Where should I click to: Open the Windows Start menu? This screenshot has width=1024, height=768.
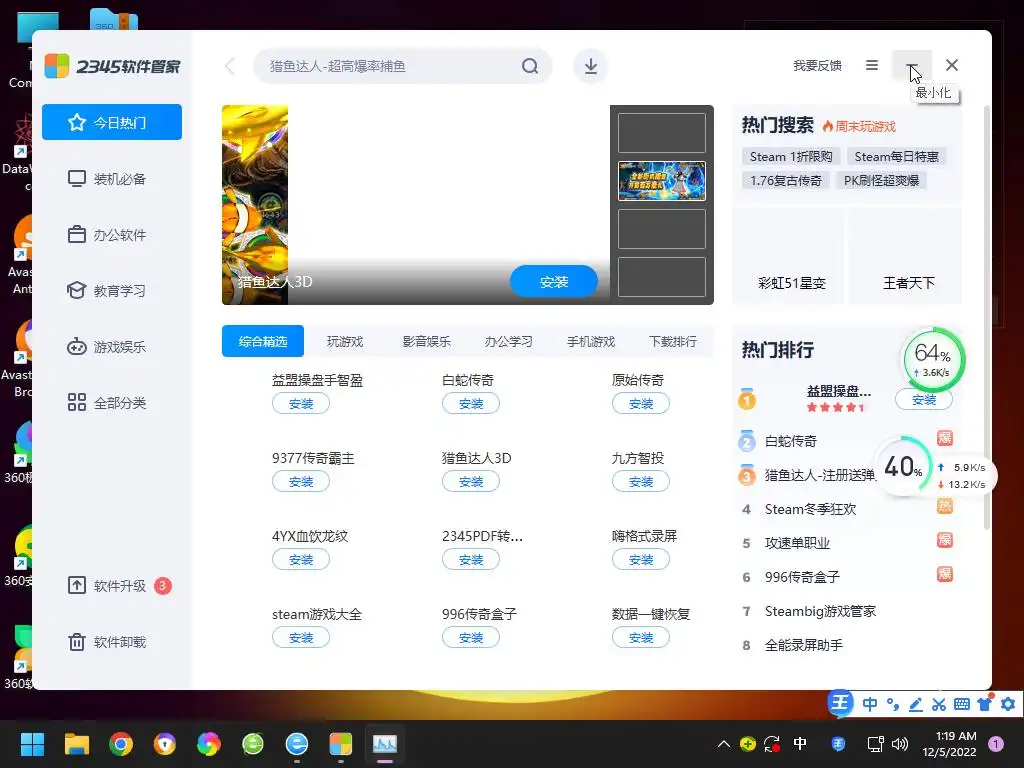click(32, 743)
